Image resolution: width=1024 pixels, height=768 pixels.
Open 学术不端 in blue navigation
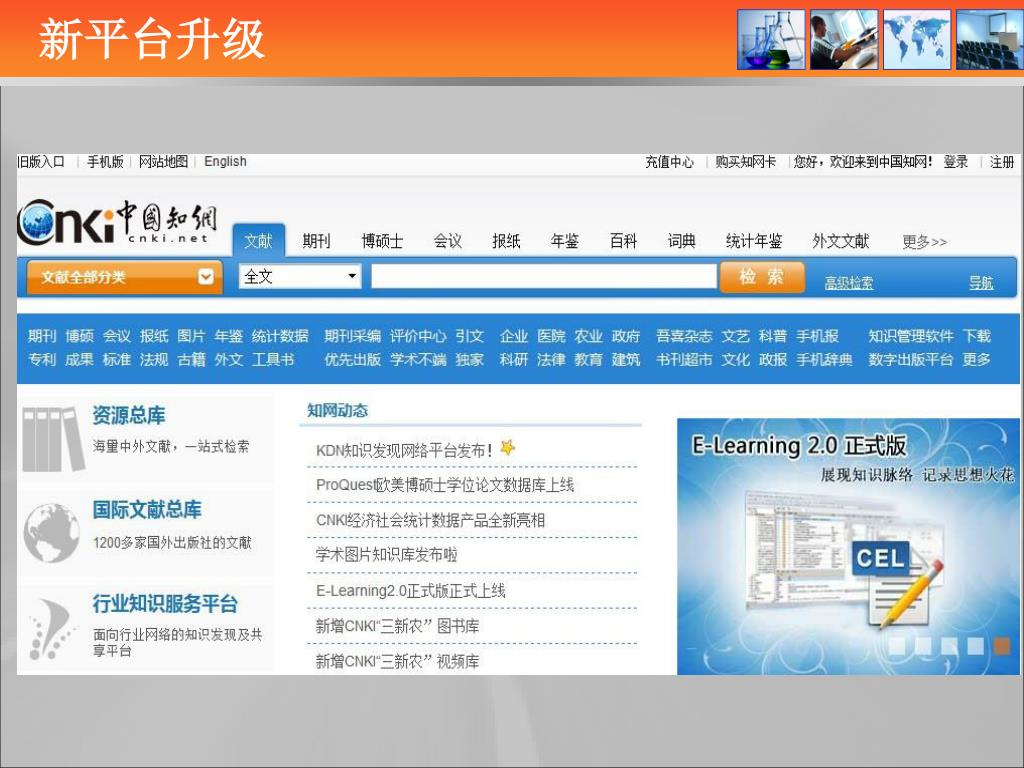click(x=418, y=359)
